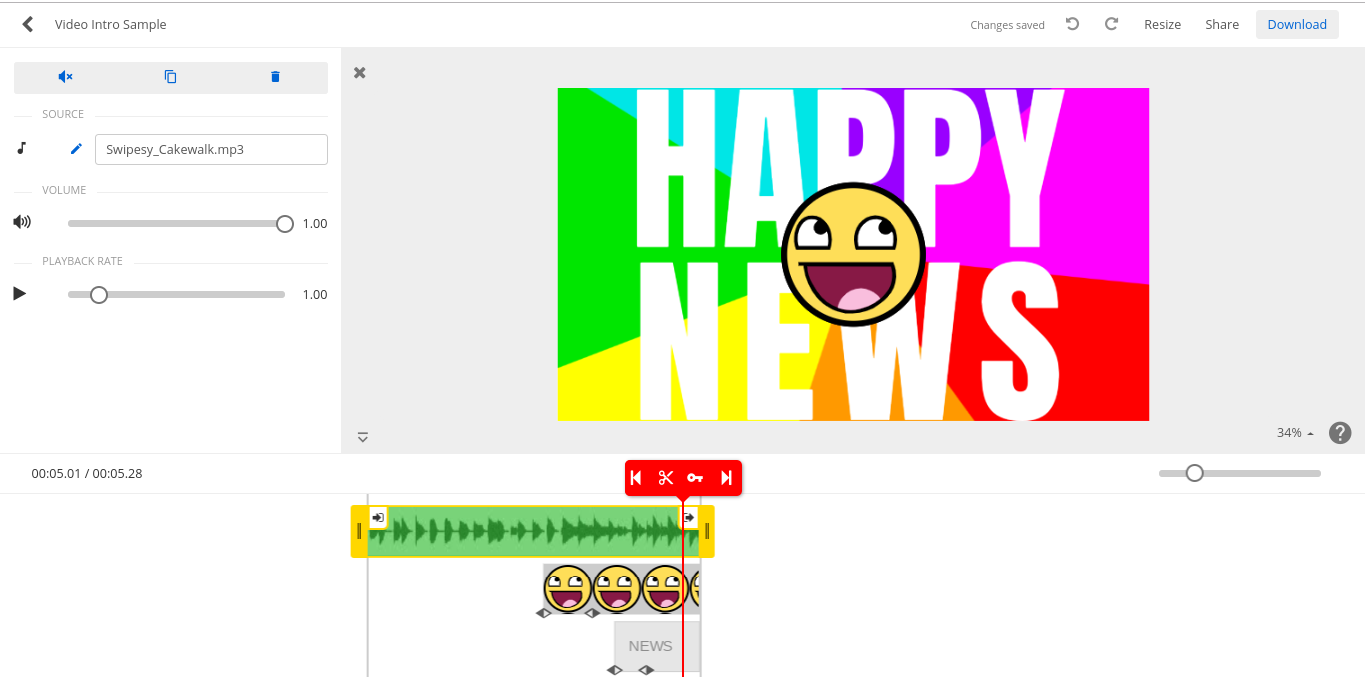This screenshot has height=677, width=1365.
Task: Open the Resize option
Action: [x=1163, y=24]
